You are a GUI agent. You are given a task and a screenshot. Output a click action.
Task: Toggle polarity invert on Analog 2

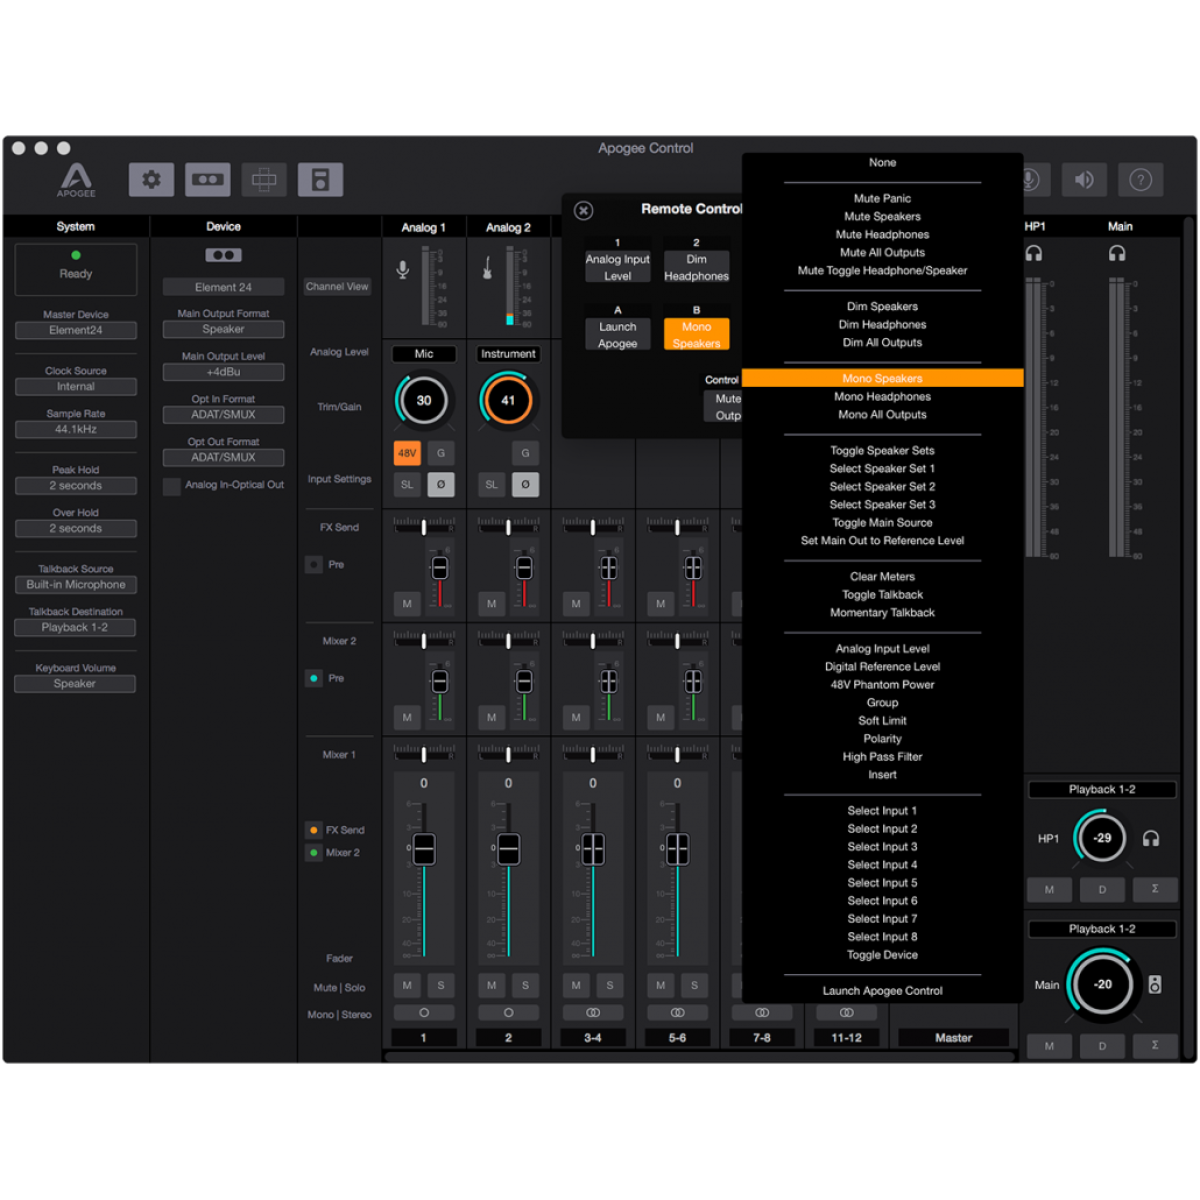[x=525, y=484]
